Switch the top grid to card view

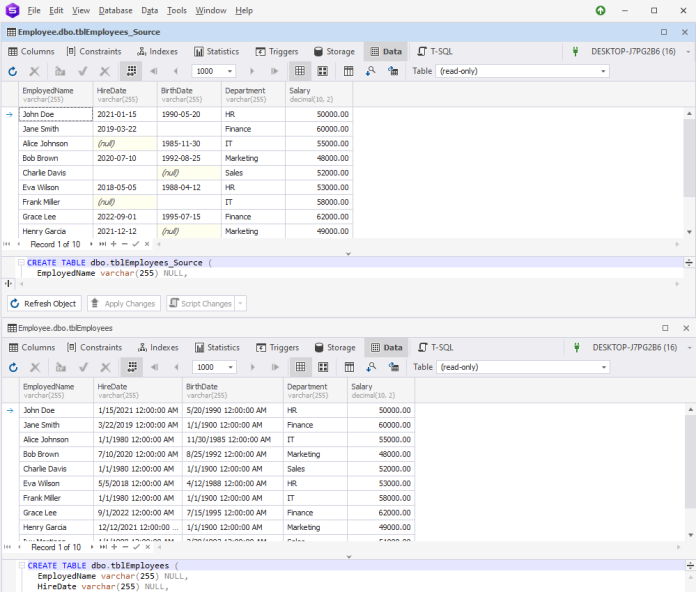(x=323, y=71)
